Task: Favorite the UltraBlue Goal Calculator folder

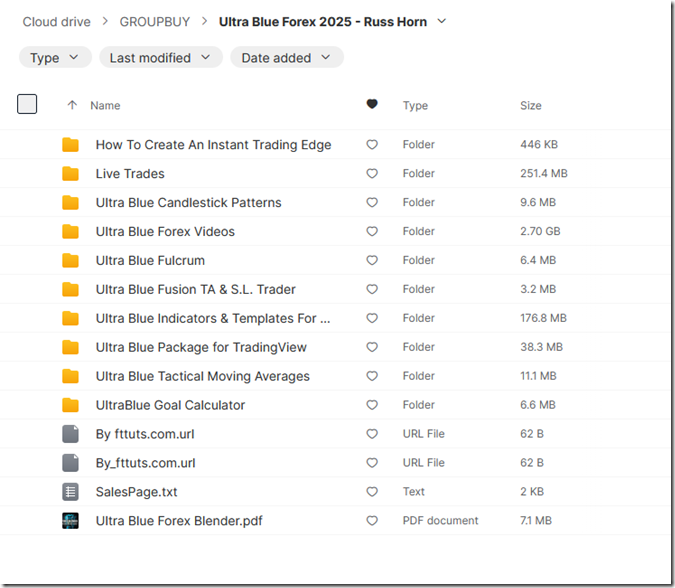Action: pos(372,405)
